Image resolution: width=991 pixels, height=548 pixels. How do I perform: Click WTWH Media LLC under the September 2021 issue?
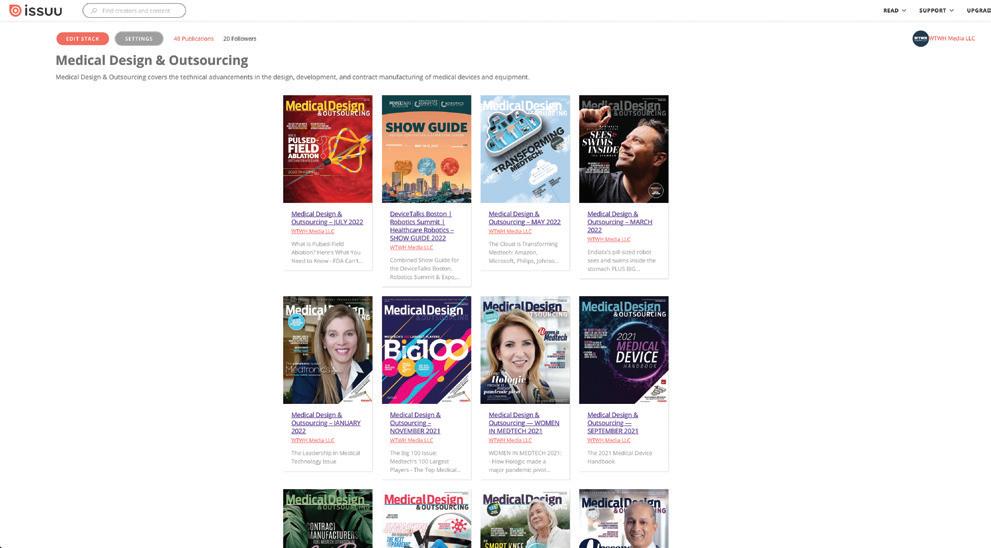click(608, 441)
